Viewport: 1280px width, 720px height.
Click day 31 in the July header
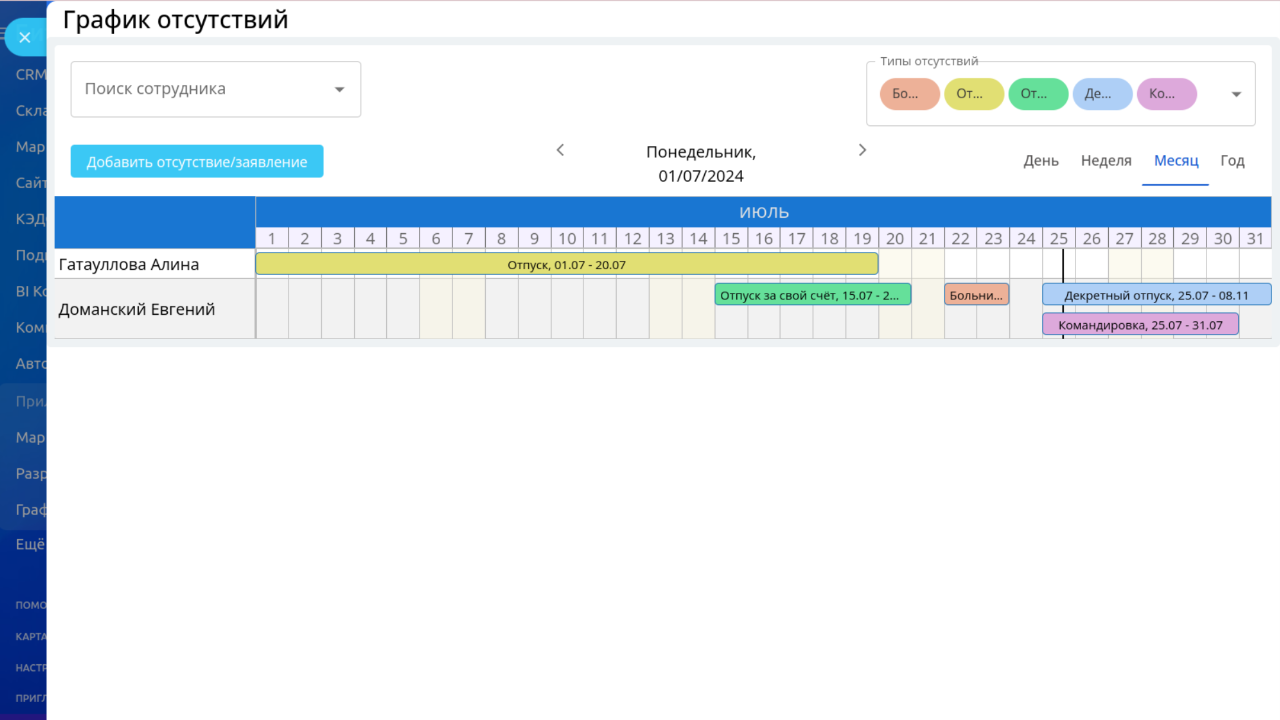coord(1256,238)
